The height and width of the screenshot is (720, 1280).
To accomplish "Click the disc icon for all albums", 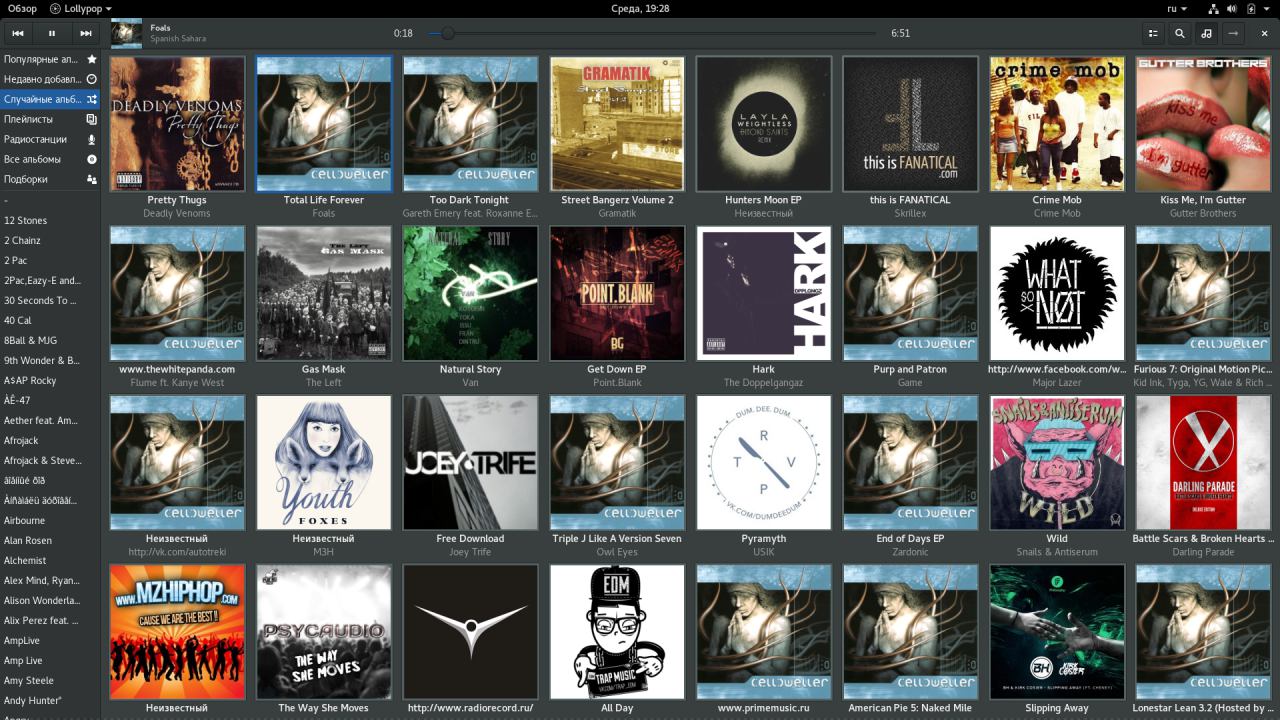I will click(92, 159).
